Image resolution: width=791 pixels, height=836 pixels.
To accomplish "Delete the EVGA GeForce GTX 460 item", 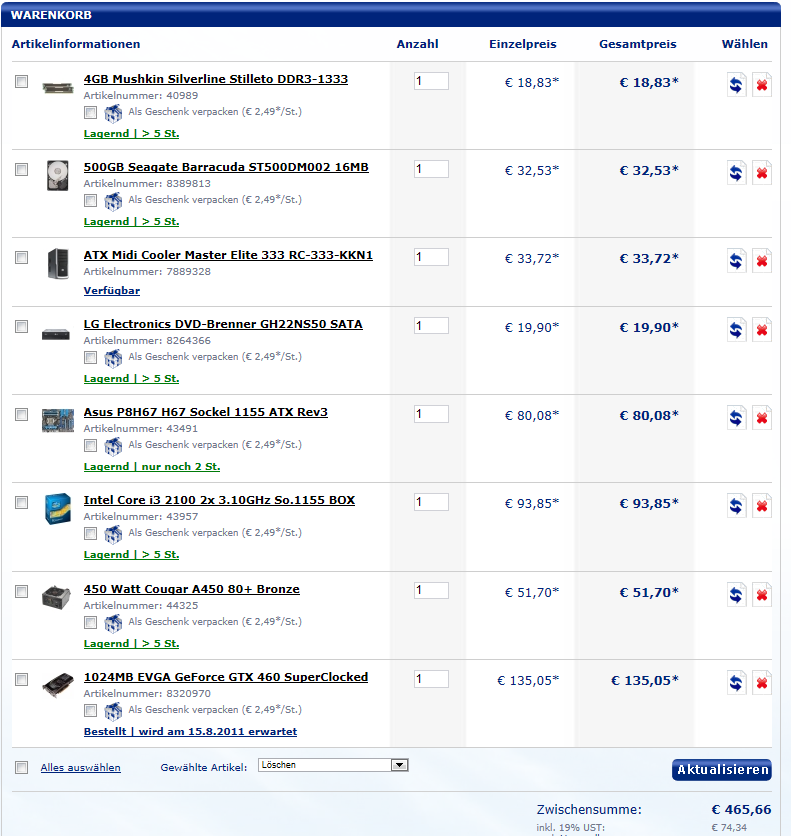I will click(x=762, y=682).
